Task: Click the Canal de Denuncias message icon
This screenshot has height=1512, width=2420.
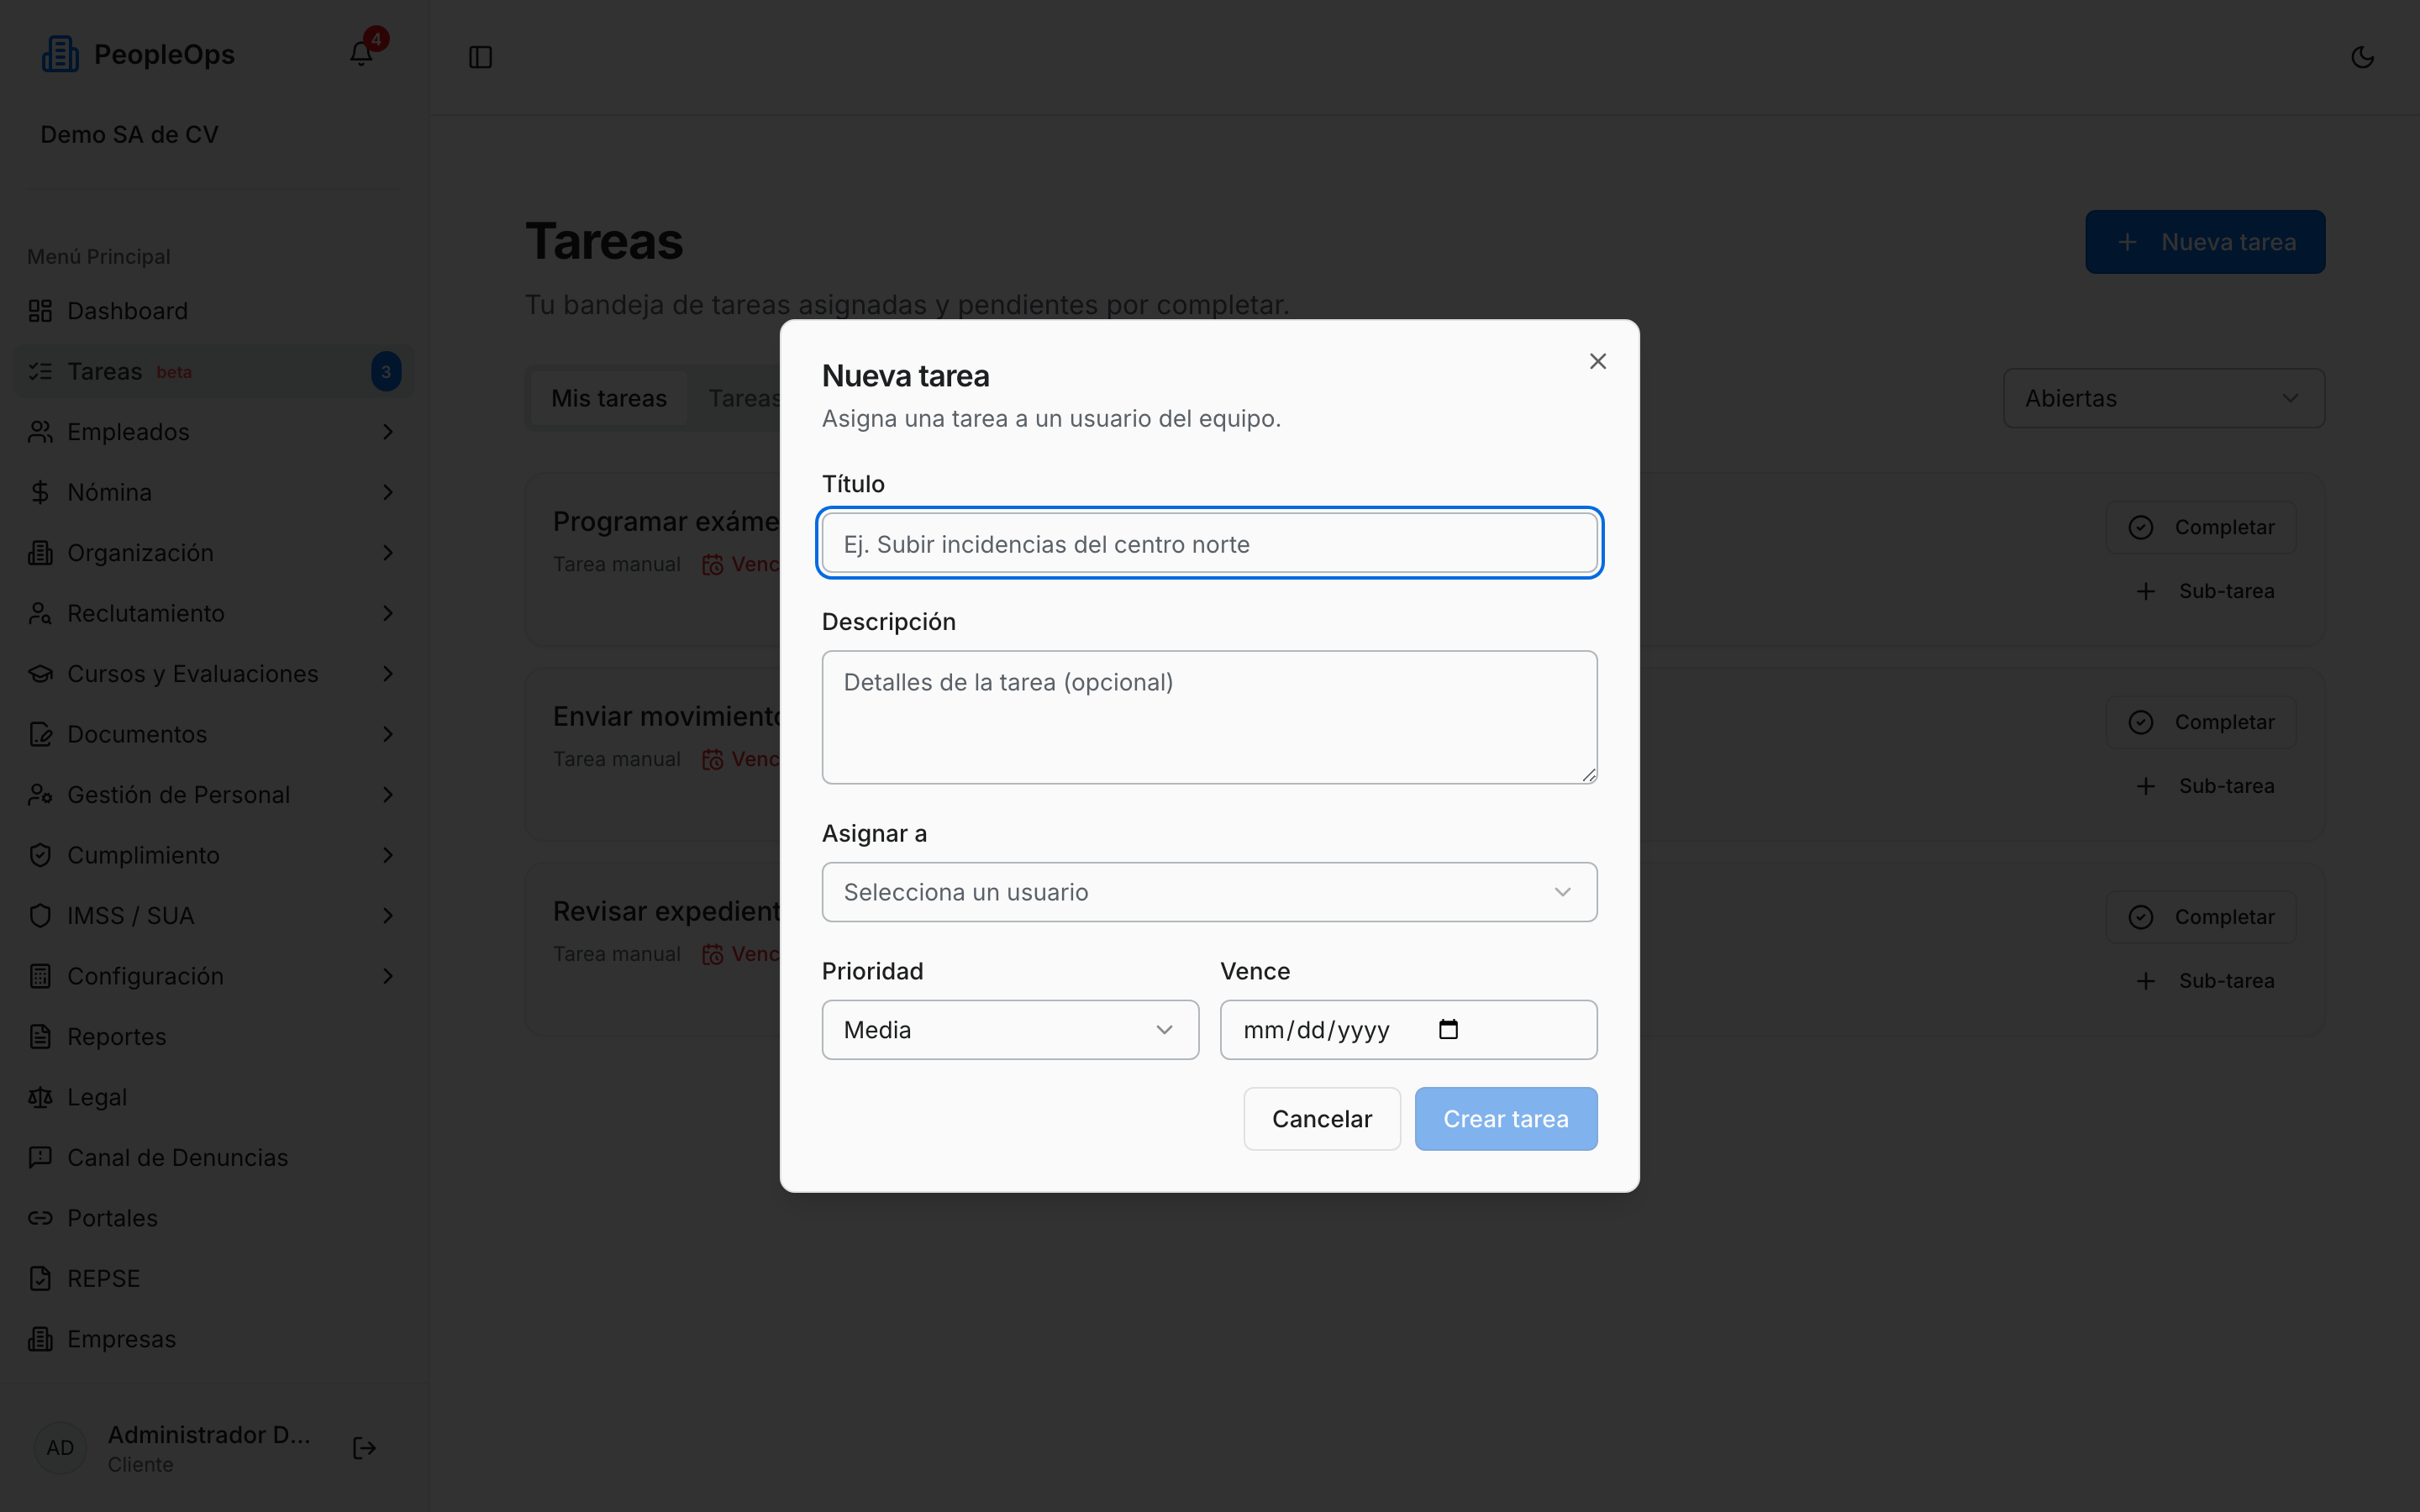Action: point(40,1158)
